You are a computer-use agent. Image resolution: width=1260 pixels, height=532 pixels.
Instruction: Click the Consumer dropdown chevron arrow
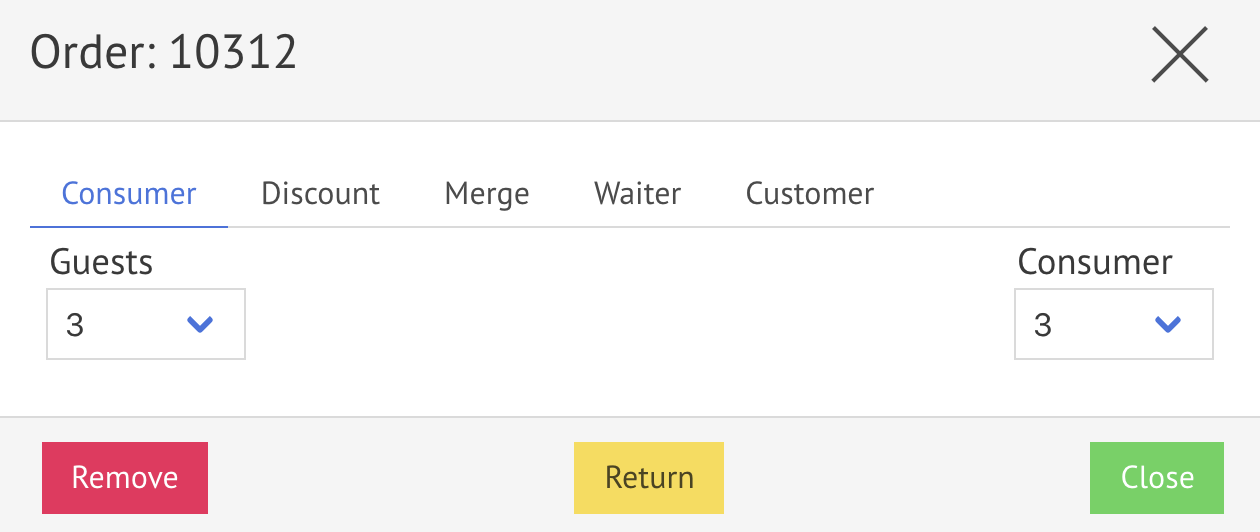pyautogui.click(x=1168, y=324)
